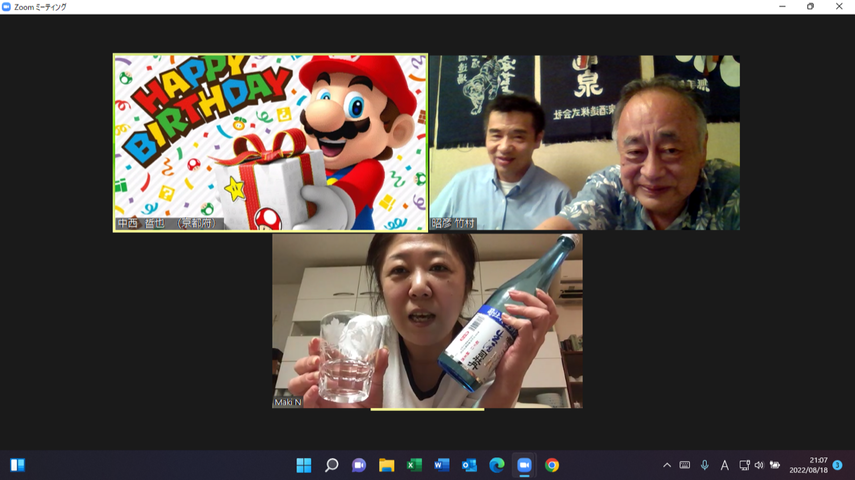Select the Happy Birthday Mario video tile
The height and width of the screenshot is (480, 855).
pos(270,143)
